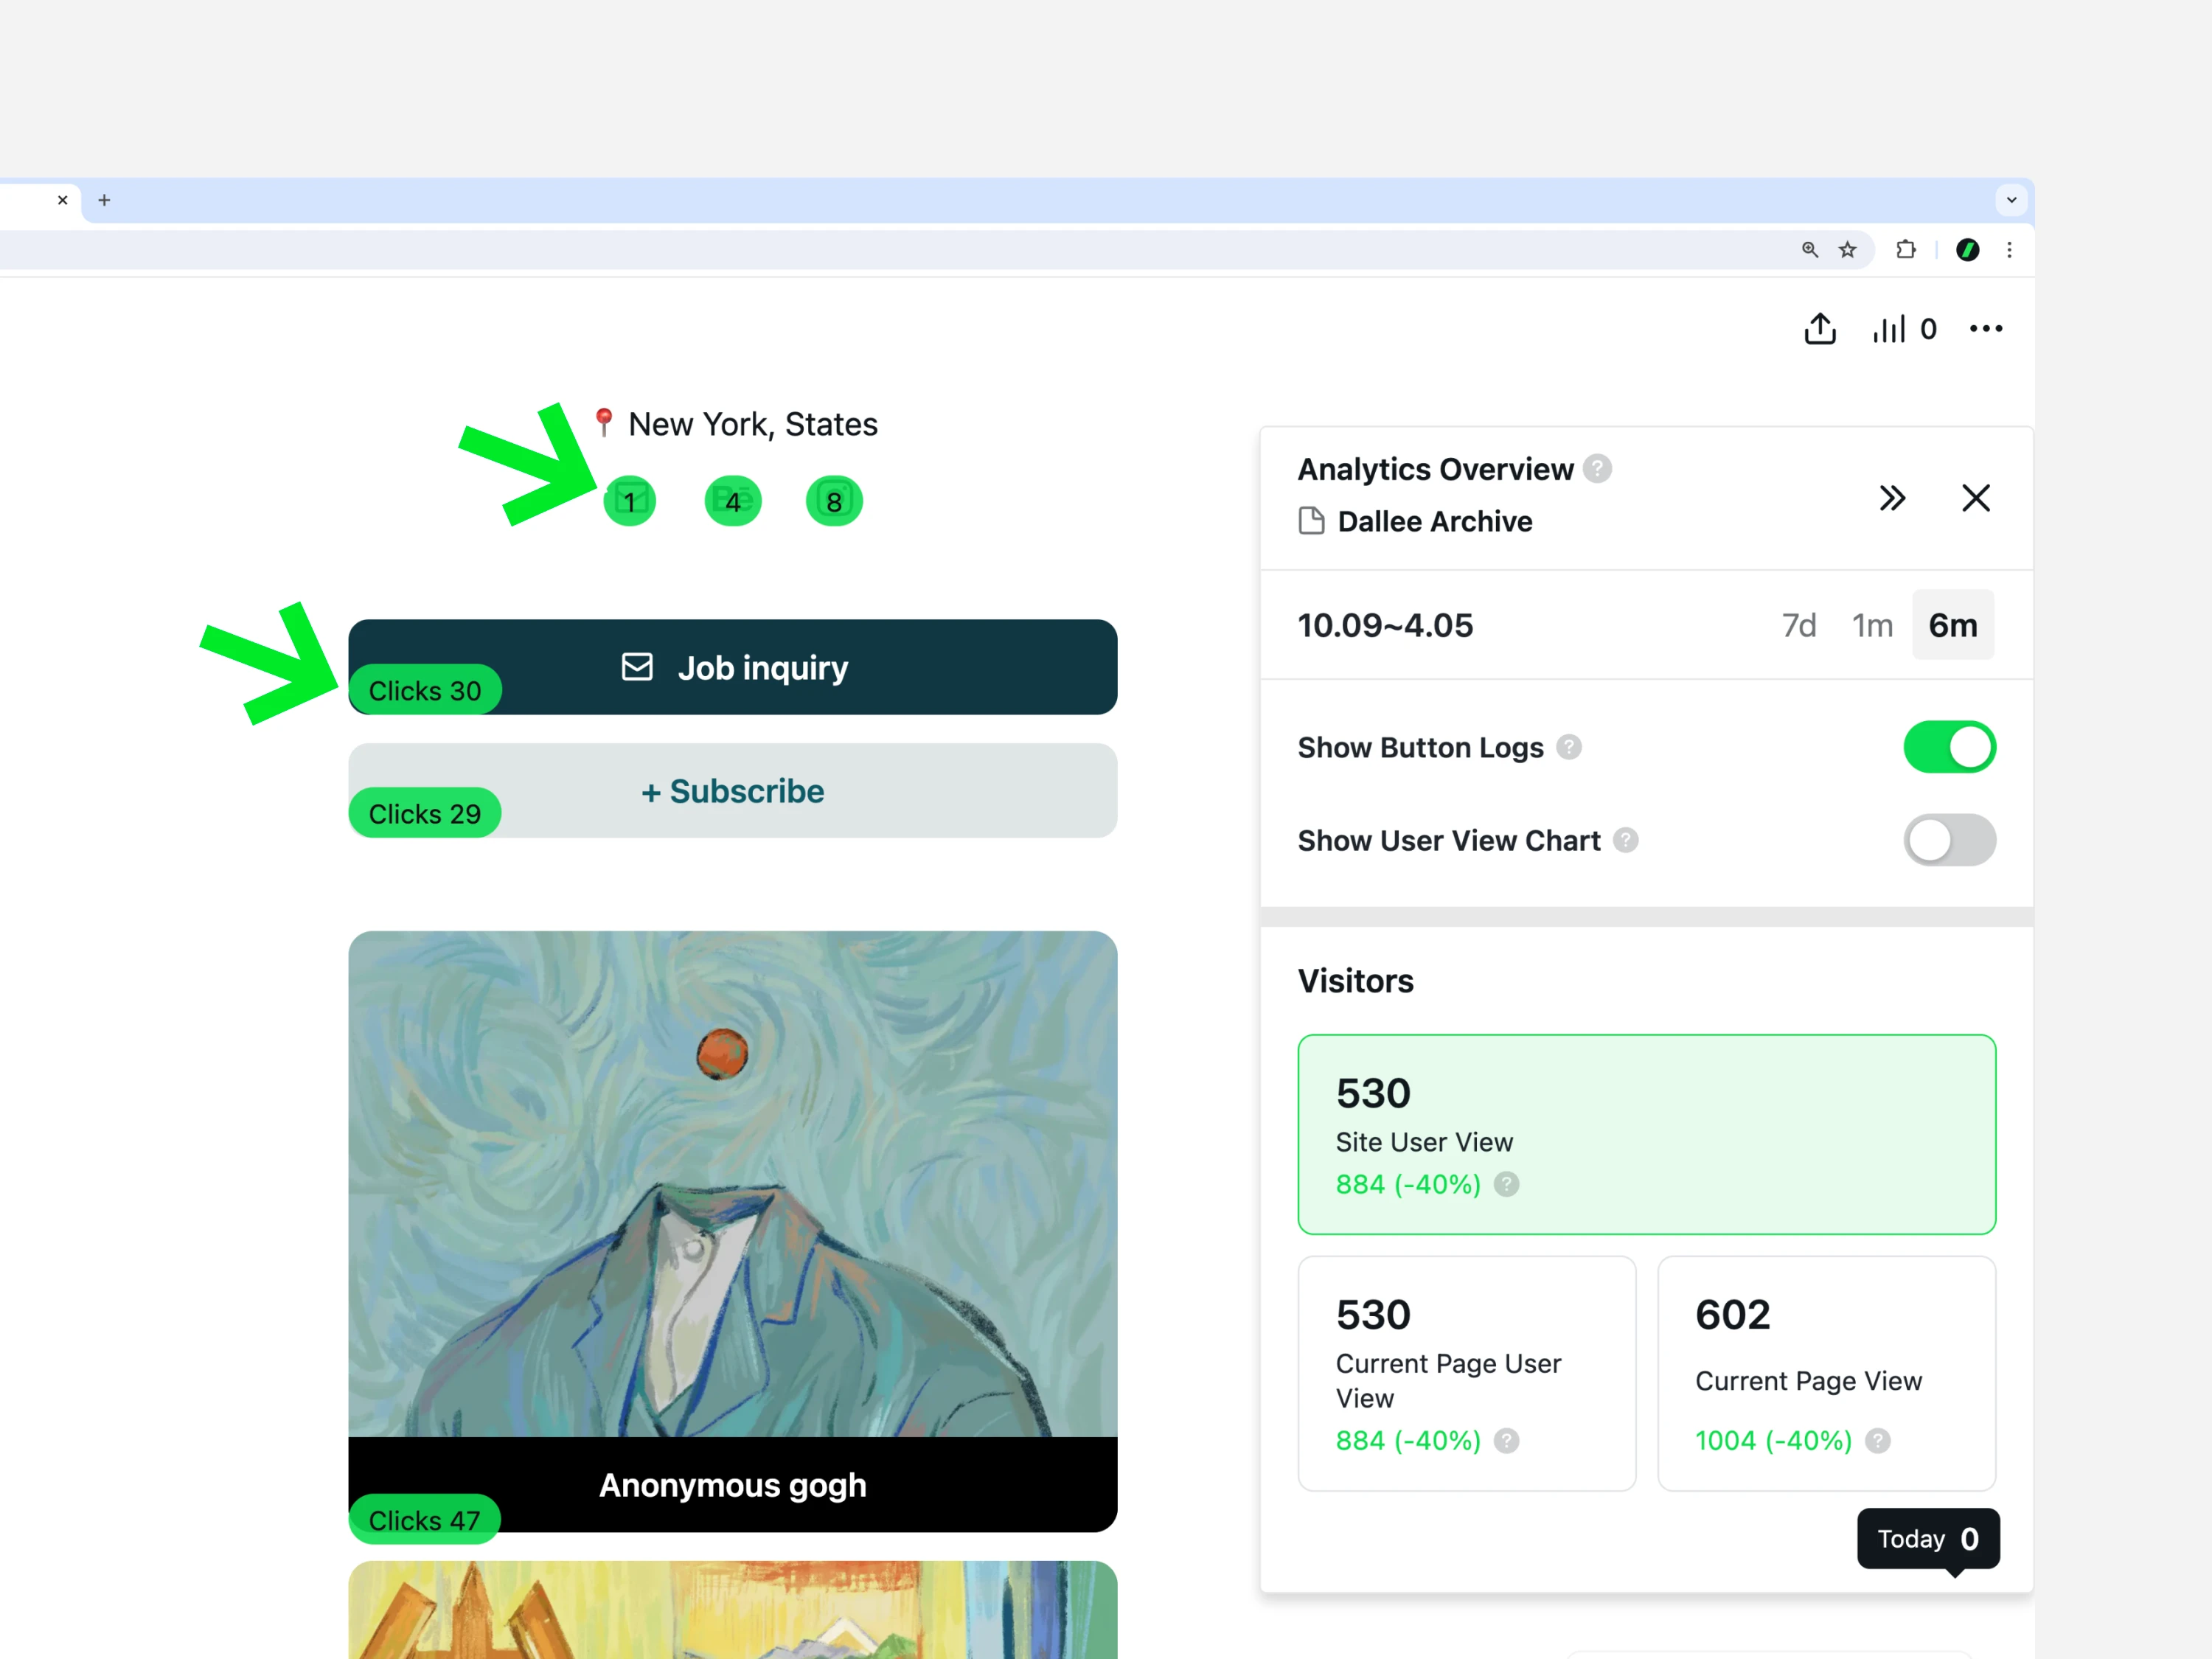2212x1659 pixels.
Task: Click the Clicks 29 badge on Subscribe
Action: click(x=424, y=813)
